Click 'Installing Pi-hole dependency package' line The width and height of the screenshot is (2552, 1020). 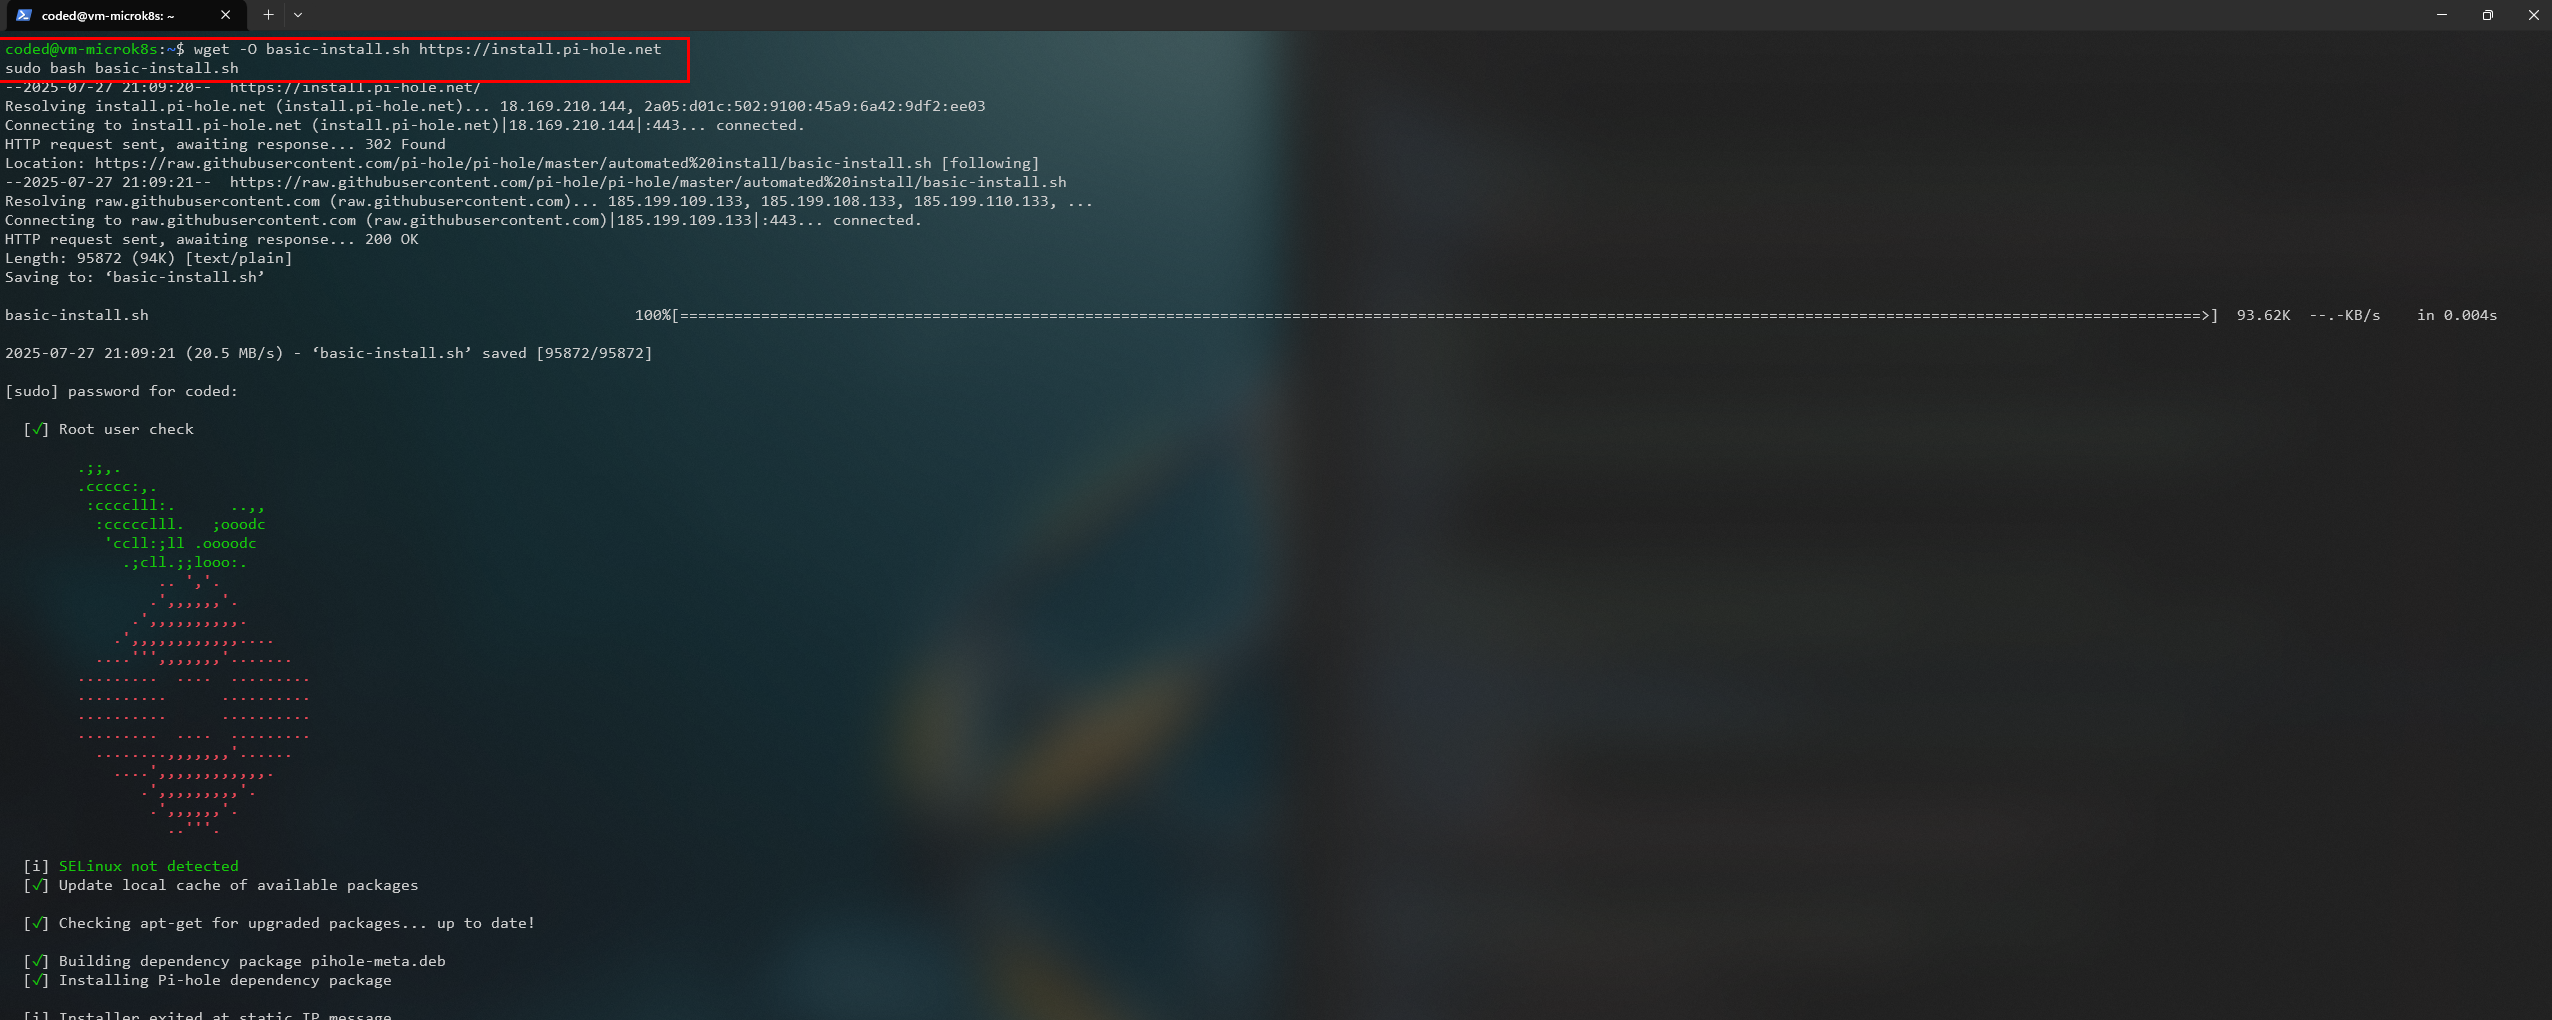207,980
